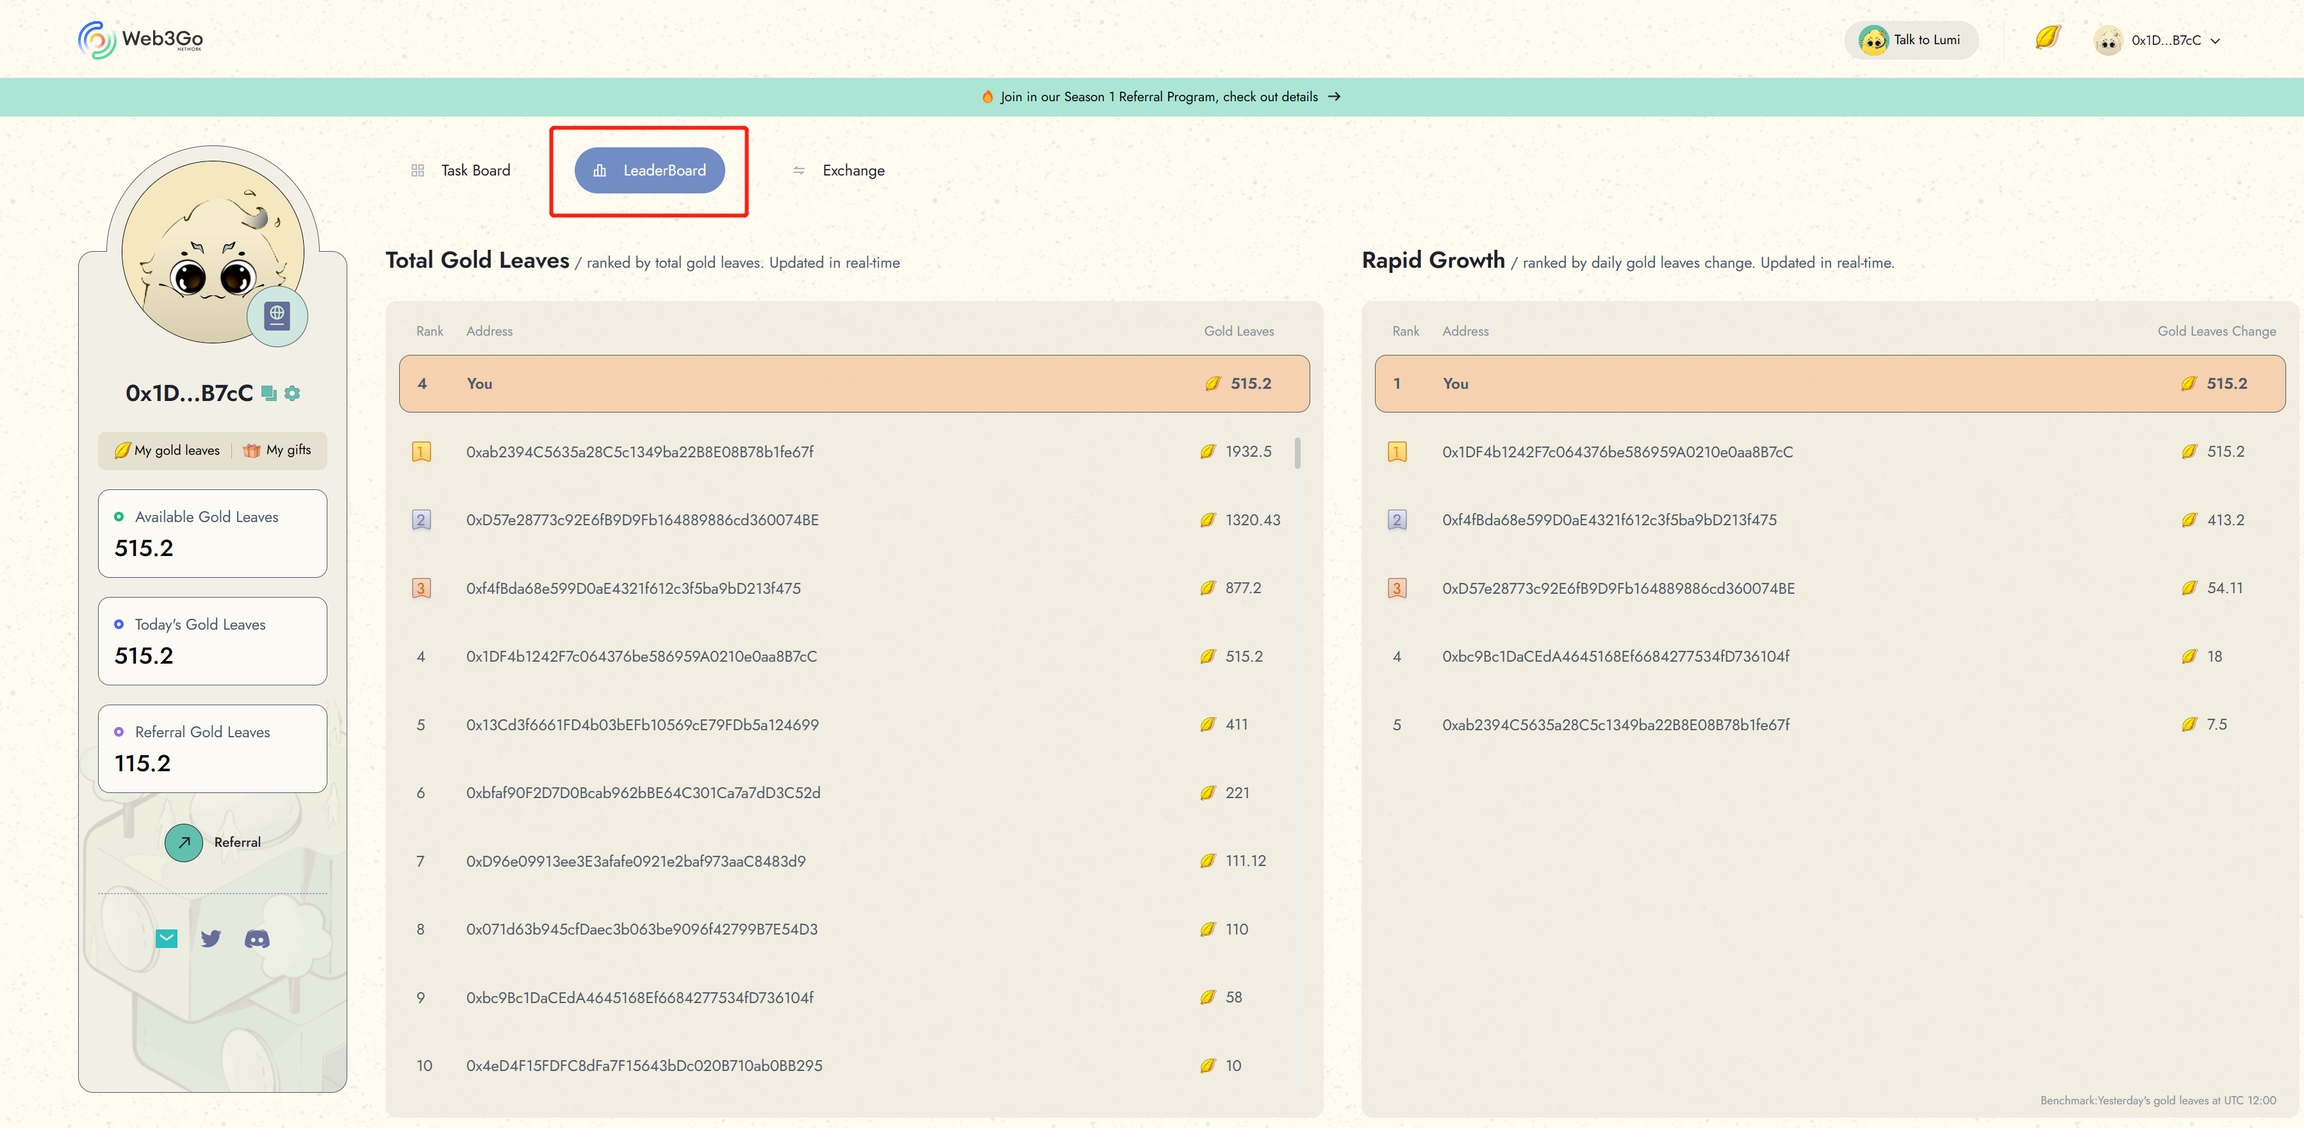Open the Task Board tab
Screen dimensions: 2304x1128
pyautogui.click(x=461, y=171)
